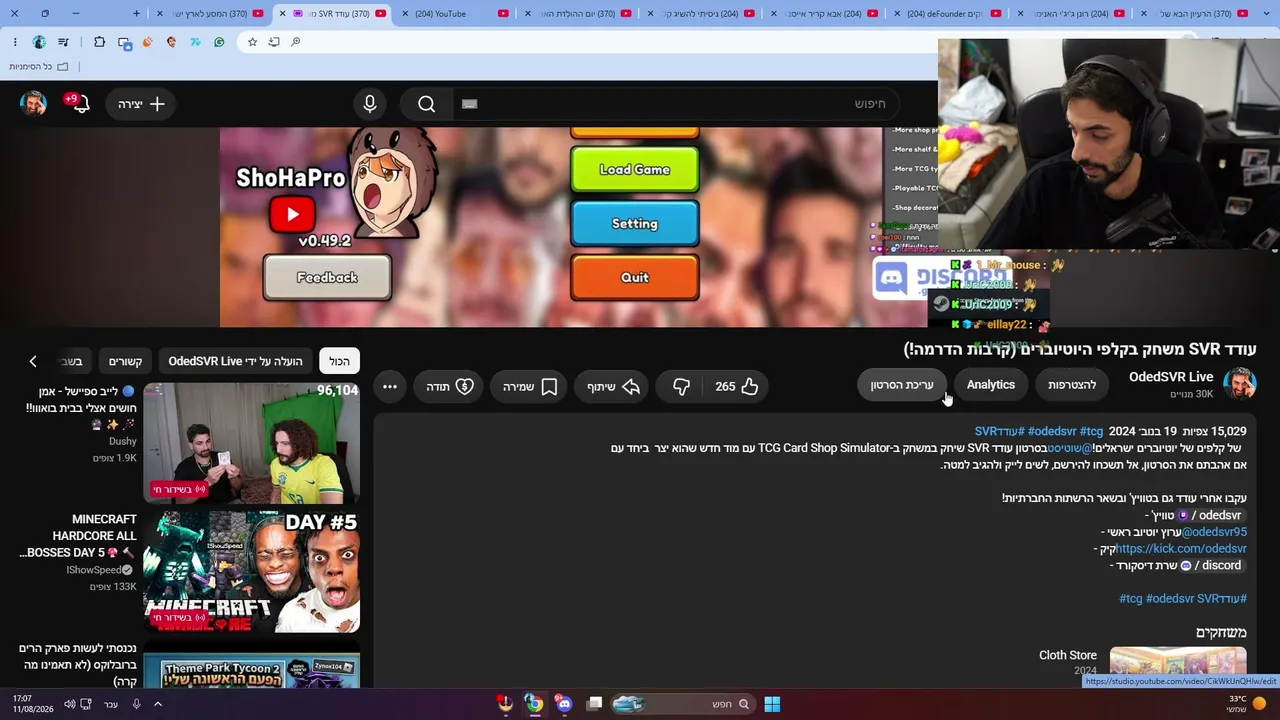Select the 'הכול' filter chip
Screen dimensions: 1280x720
coord(340,361)
